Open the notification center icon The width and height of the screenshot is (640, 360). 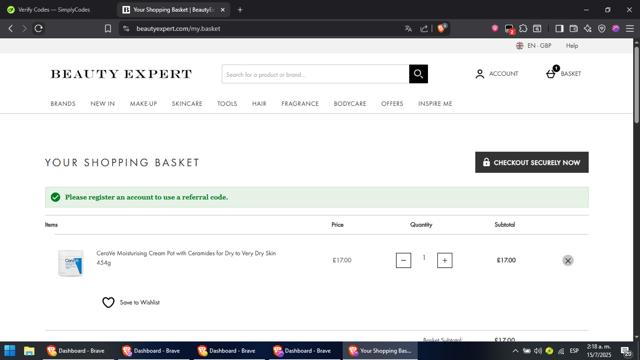(625, 351)
